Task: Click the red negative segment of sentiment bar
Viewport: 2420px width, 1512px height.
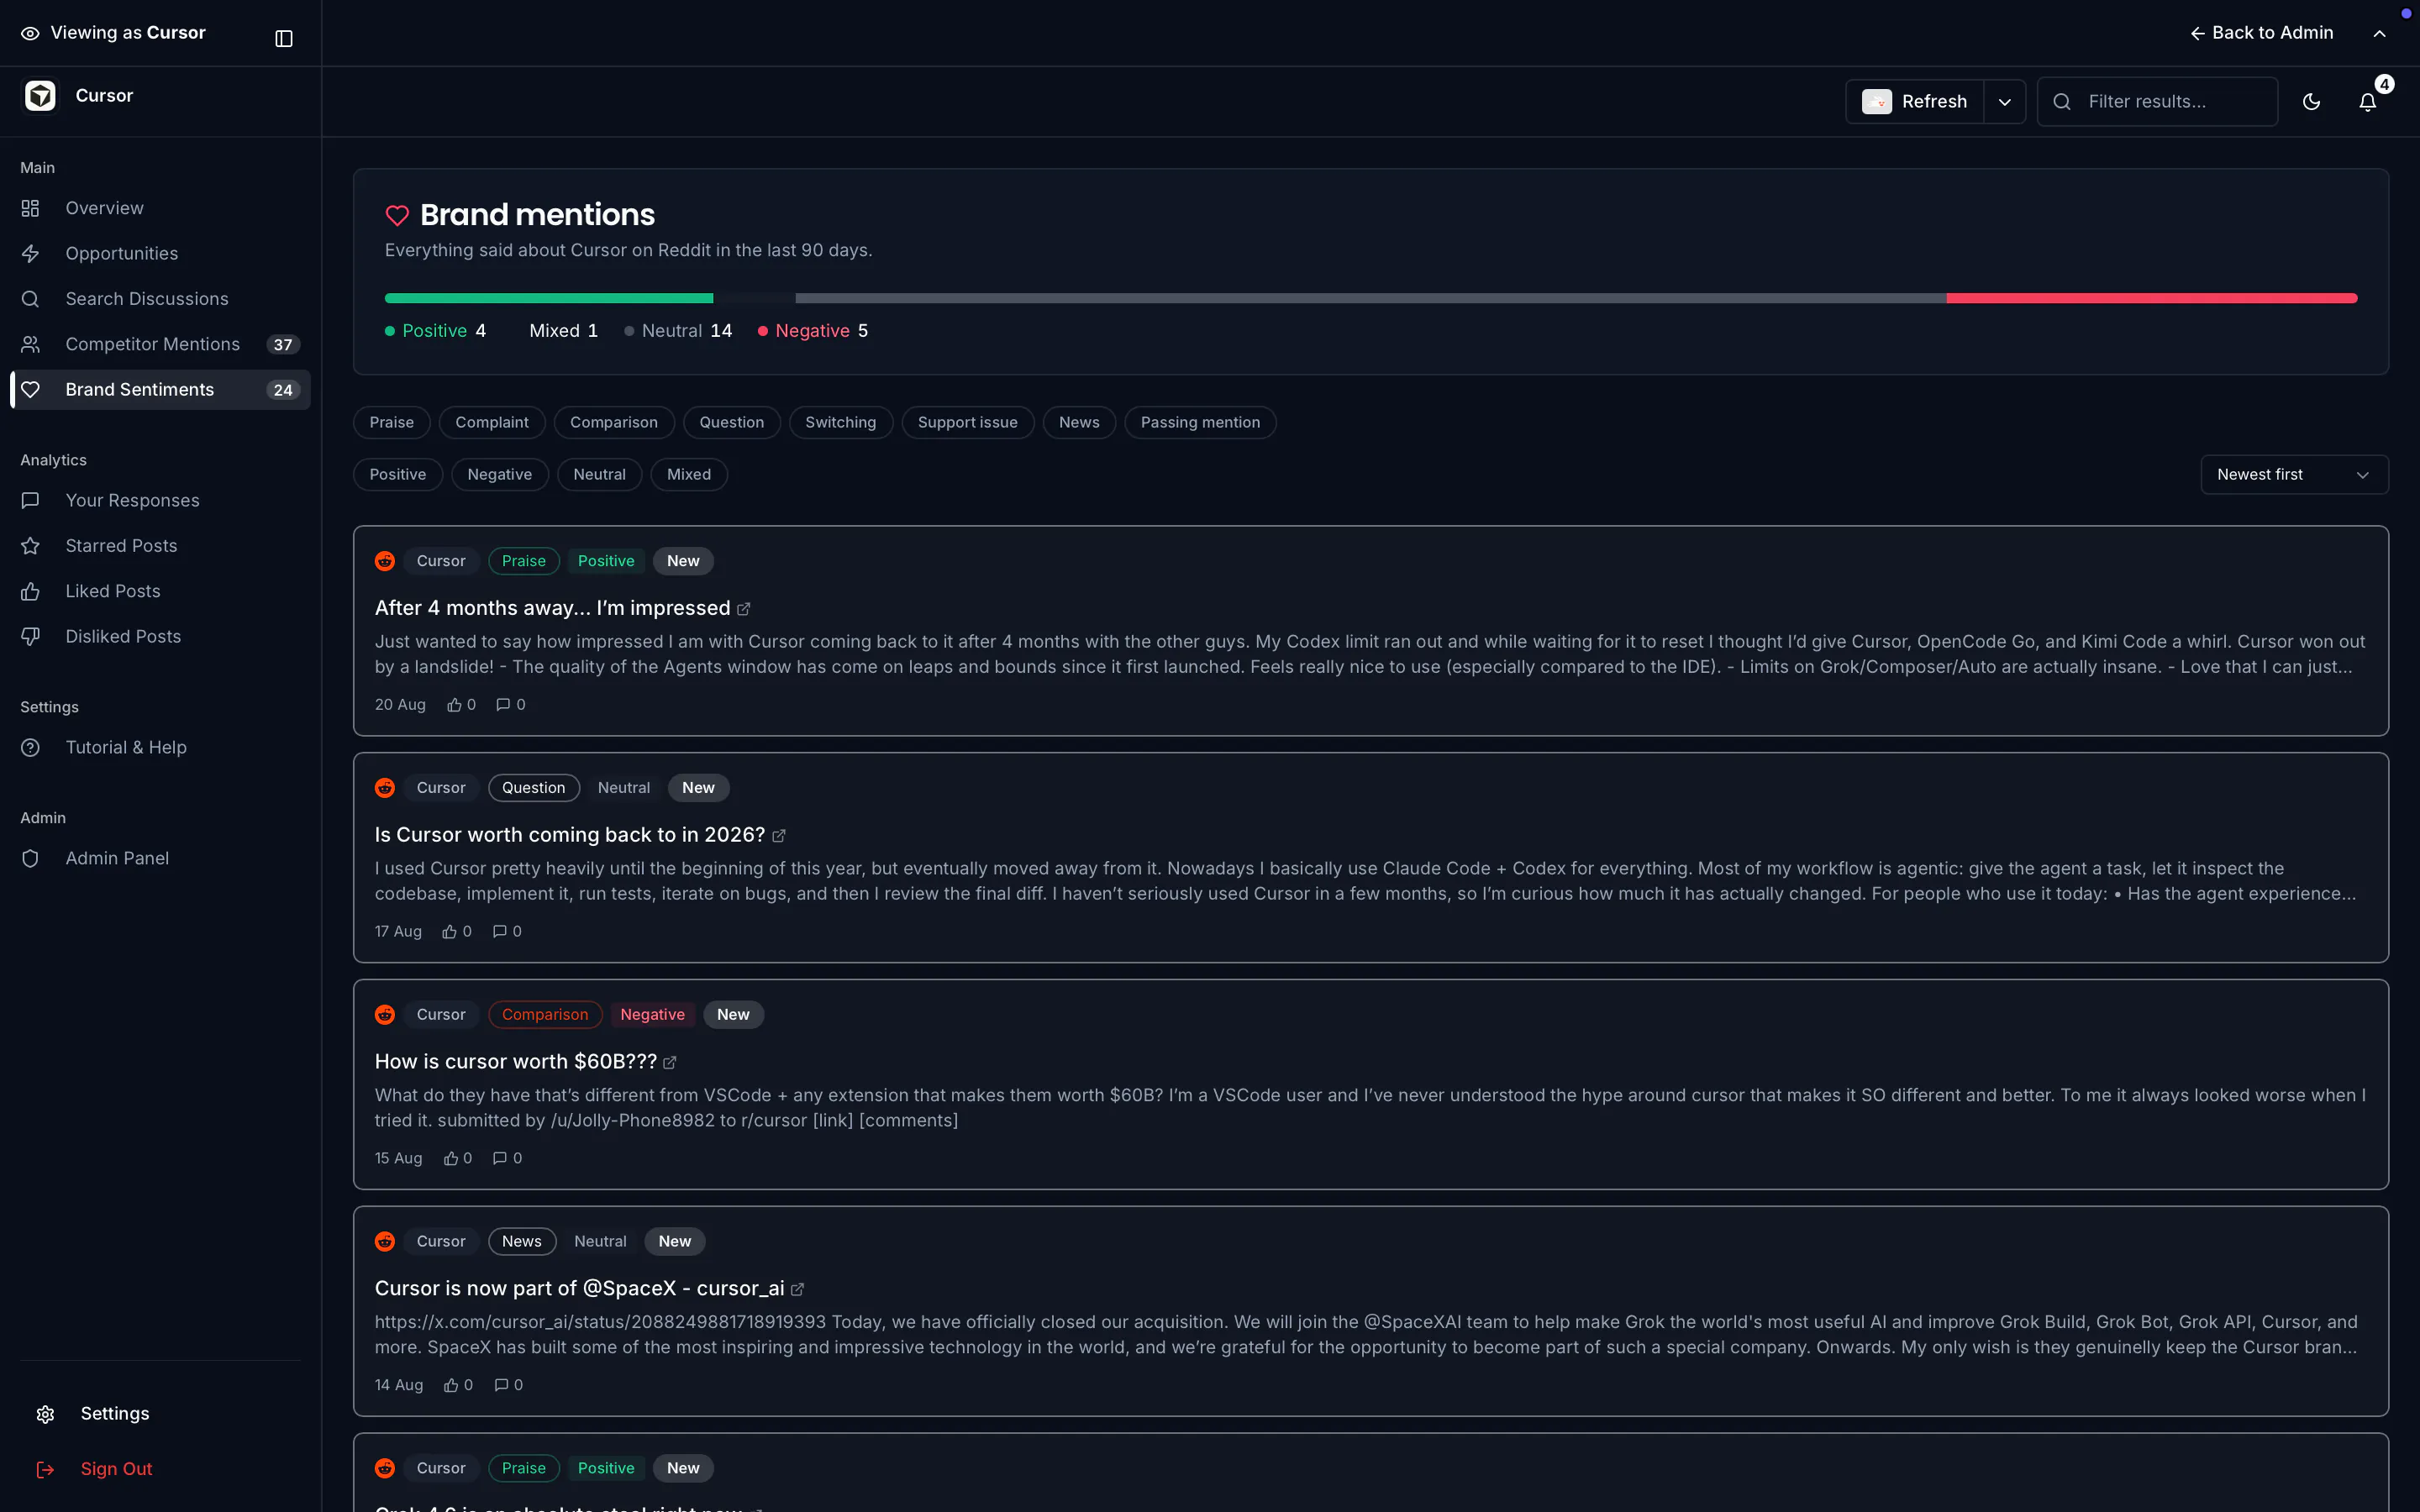Action: click(x=2152, y=298)
